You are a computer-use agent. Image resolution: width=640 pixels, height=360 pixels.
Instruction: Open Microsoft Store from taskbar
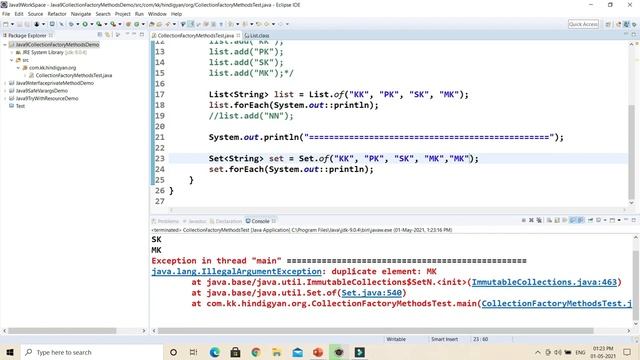click(236, 352)
